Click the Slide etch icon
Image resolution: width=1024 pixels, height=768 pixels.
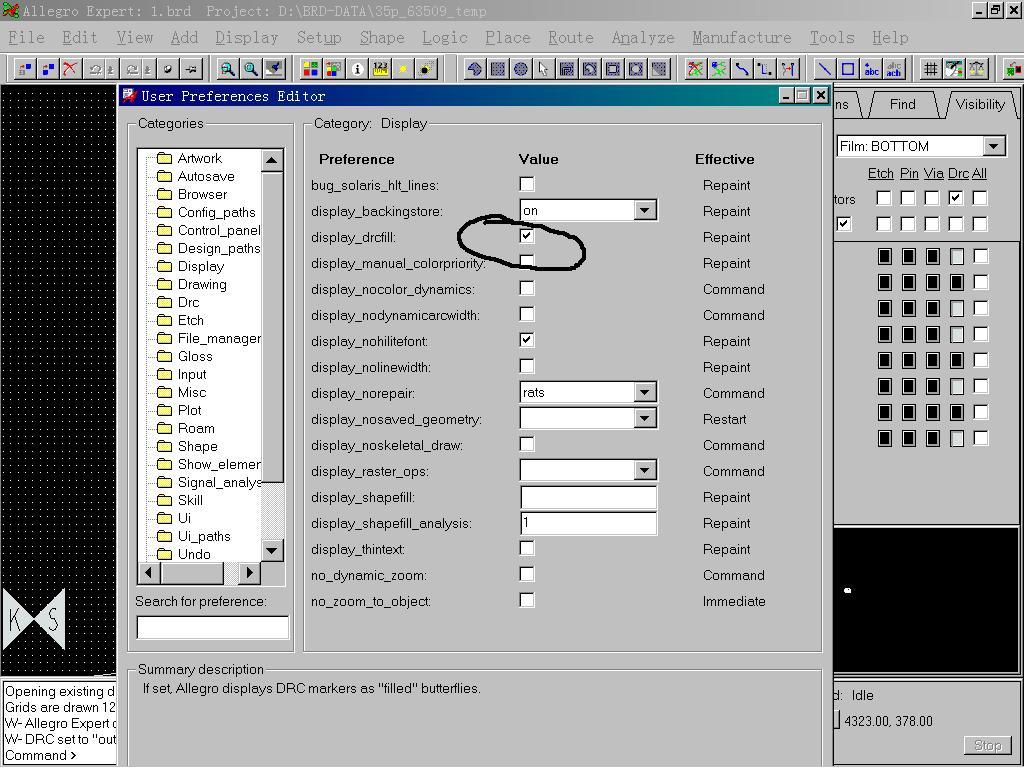(x=765, y=69)
